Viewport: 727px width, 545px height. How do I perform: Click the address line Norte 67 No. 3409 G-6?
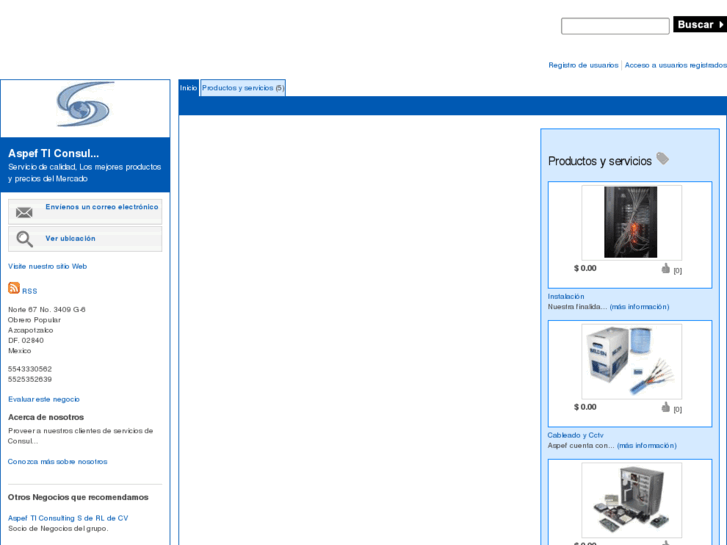47,309
